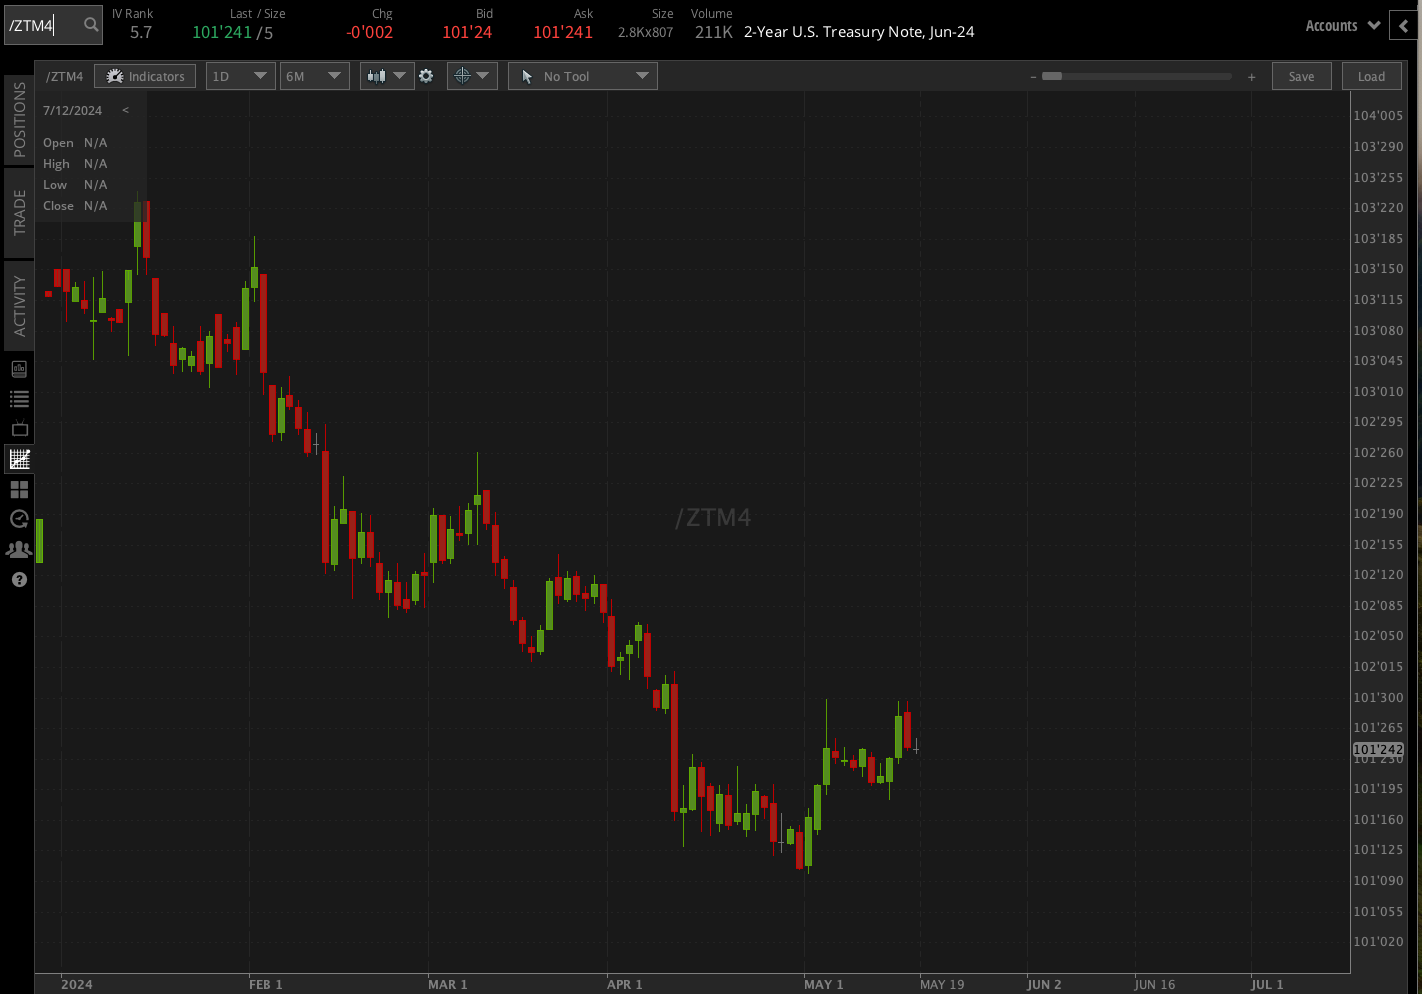The image size is (1422, 994).
Task: Open chart settings gear icon
Action: [x=426, y=76]
